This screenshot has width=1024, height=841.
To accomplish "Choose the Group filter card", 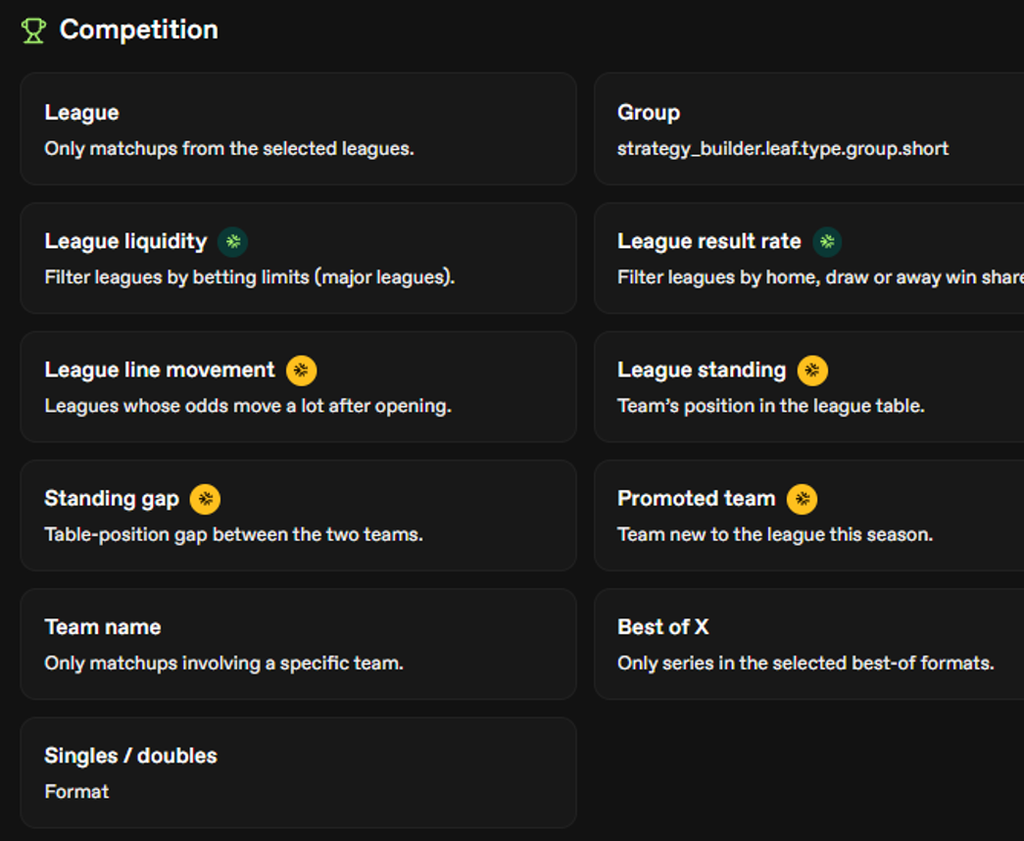I will coord(809,129).
